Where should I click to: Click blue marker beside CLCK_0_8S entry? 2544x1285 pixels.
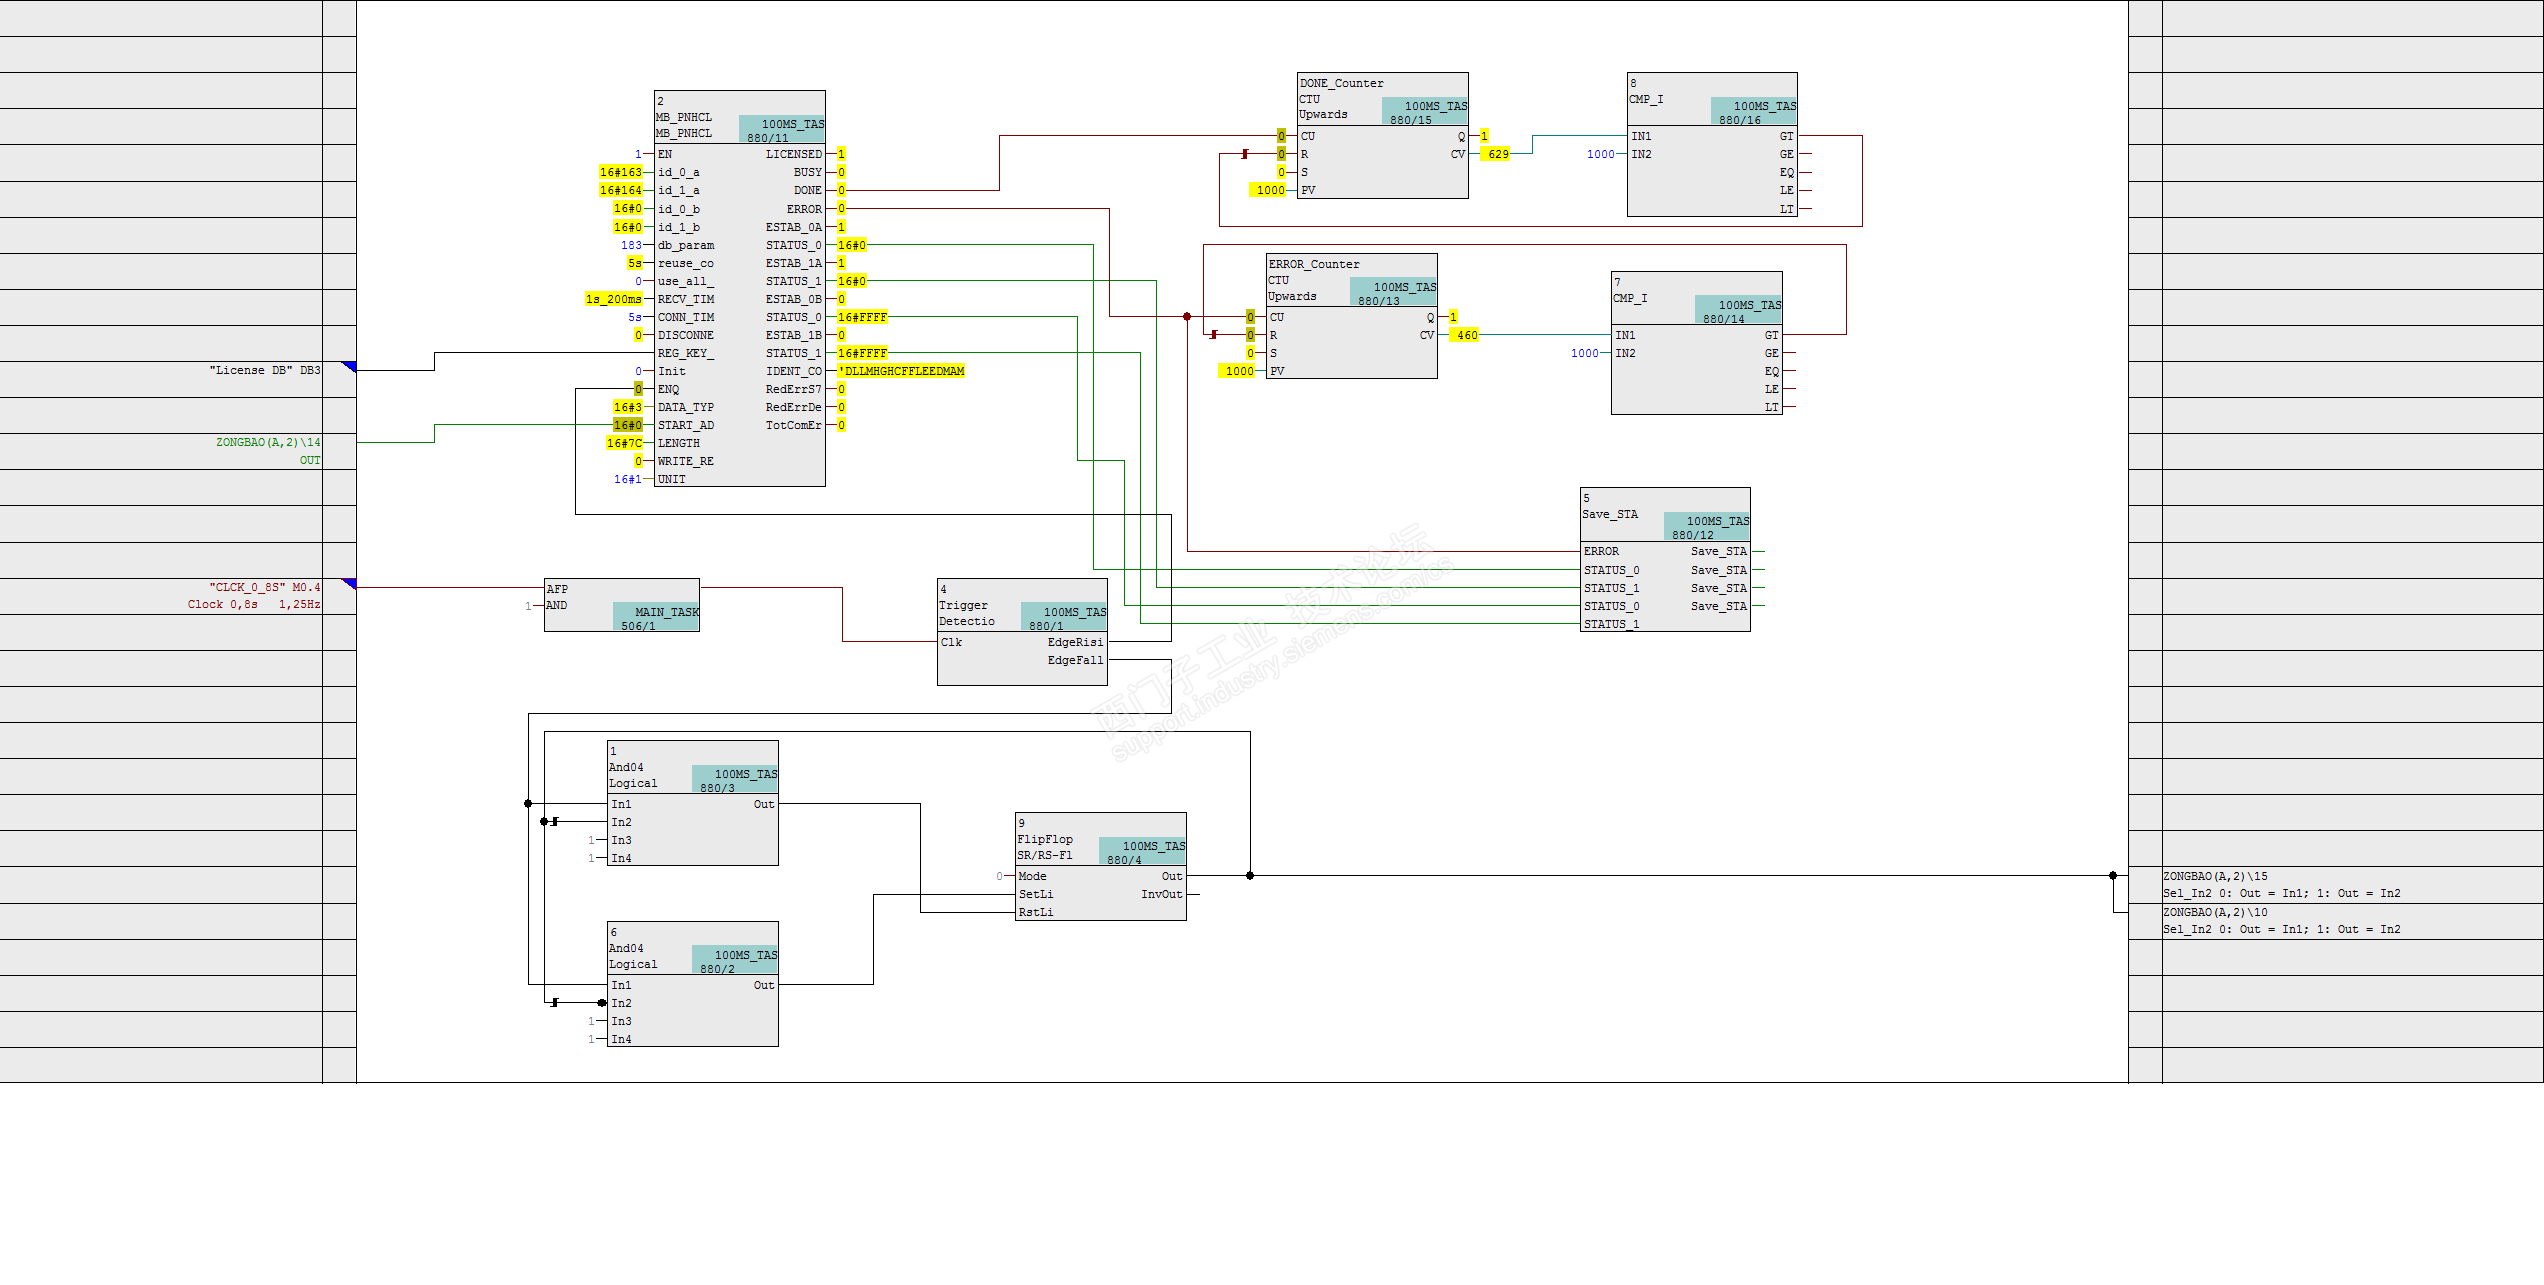349,583
